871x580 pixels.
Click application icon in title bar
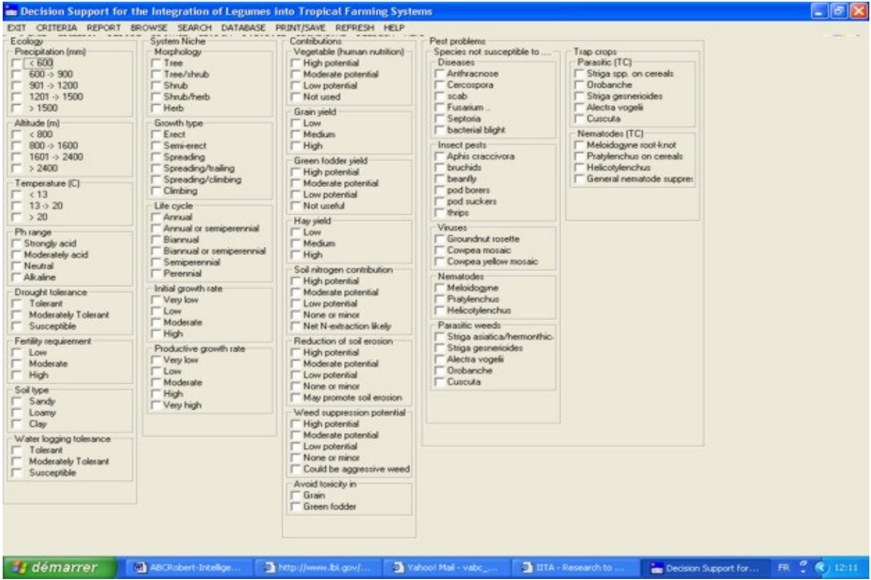(12, 11)
